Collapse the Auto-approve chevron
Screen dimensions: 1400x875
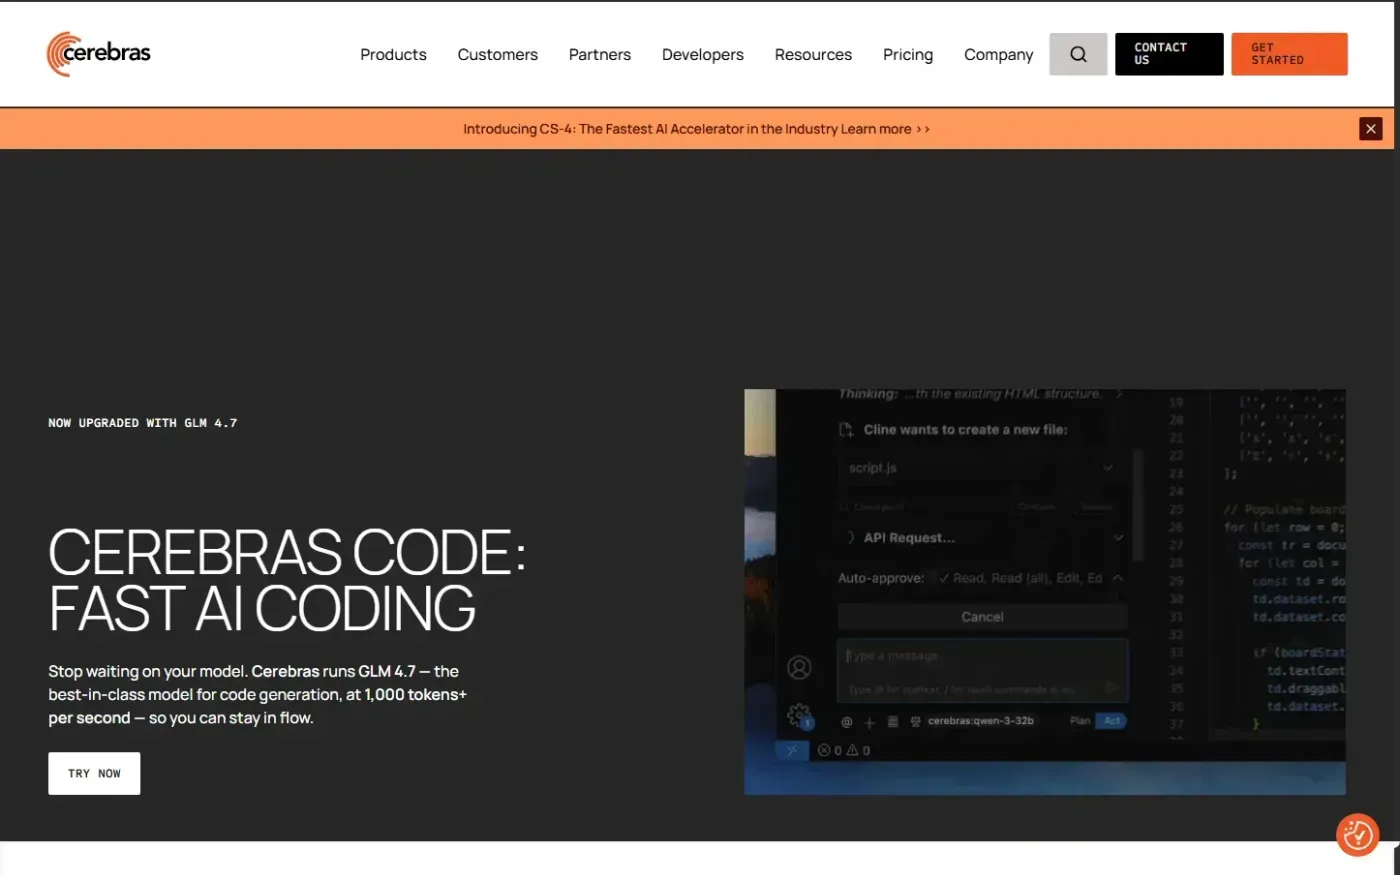click(x=1117, y=578)
